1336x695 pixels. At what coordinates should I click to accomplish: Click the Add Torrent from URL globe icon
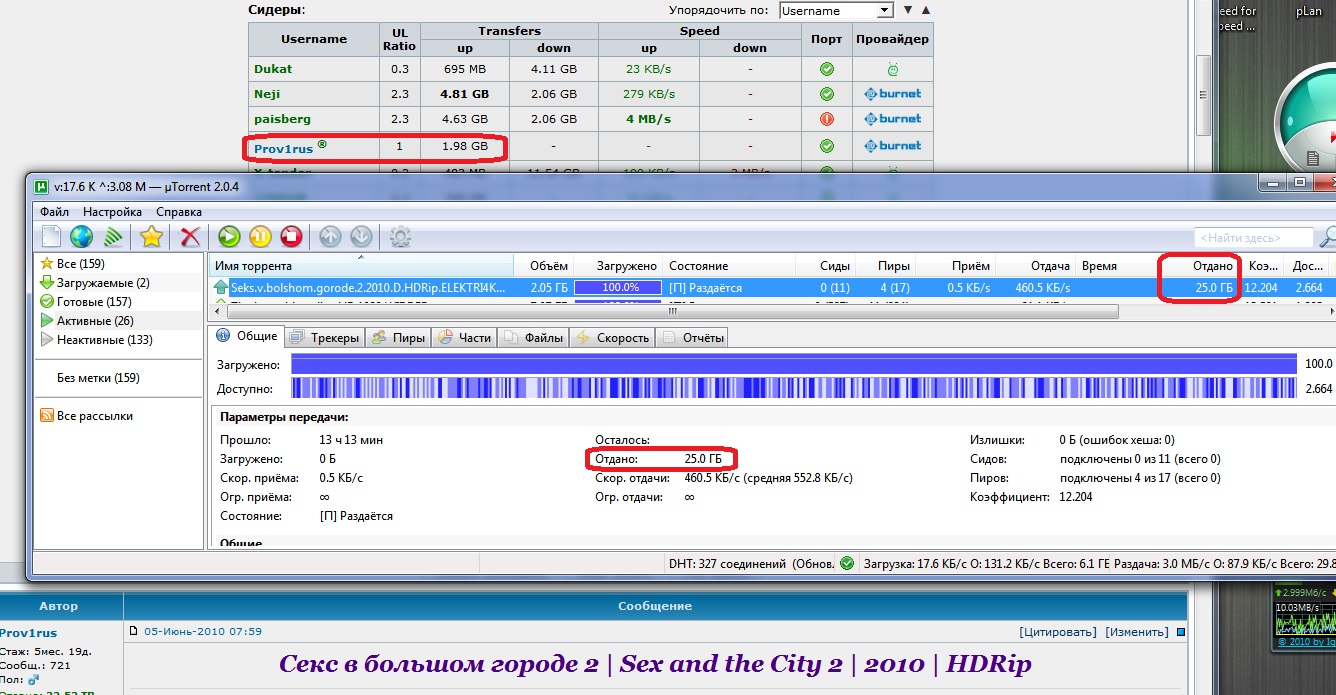(81, 237)
